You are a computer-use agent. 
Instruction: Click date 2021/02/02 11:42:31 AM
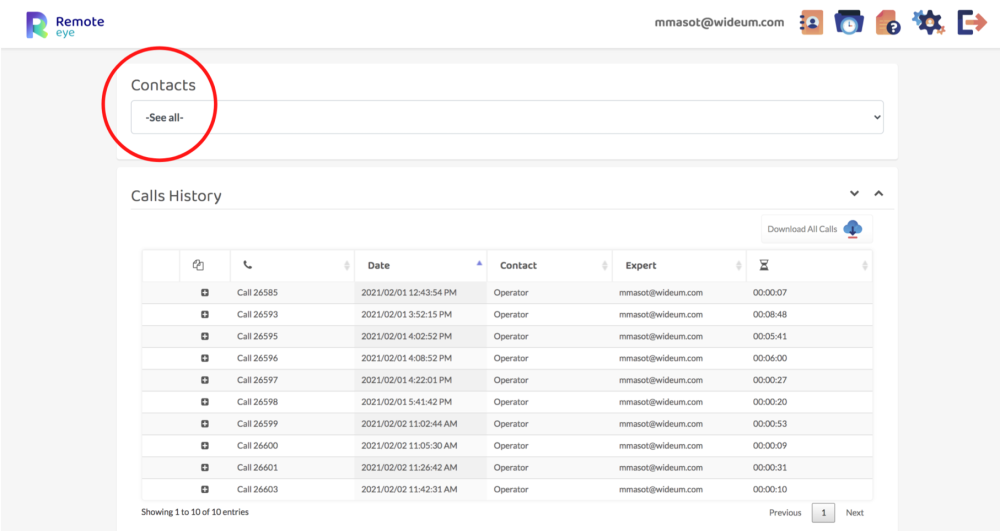click(x=409, y=489)
